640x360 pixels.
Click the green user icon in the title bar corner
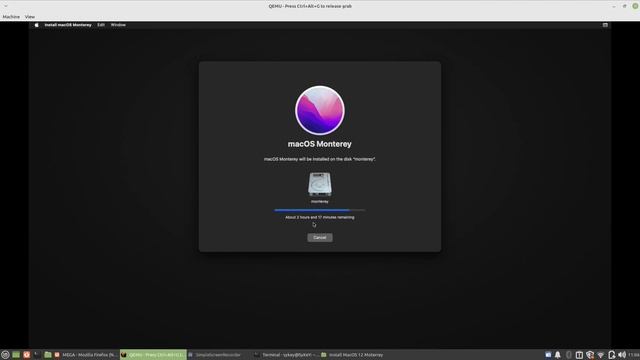(x=636, y=6)
